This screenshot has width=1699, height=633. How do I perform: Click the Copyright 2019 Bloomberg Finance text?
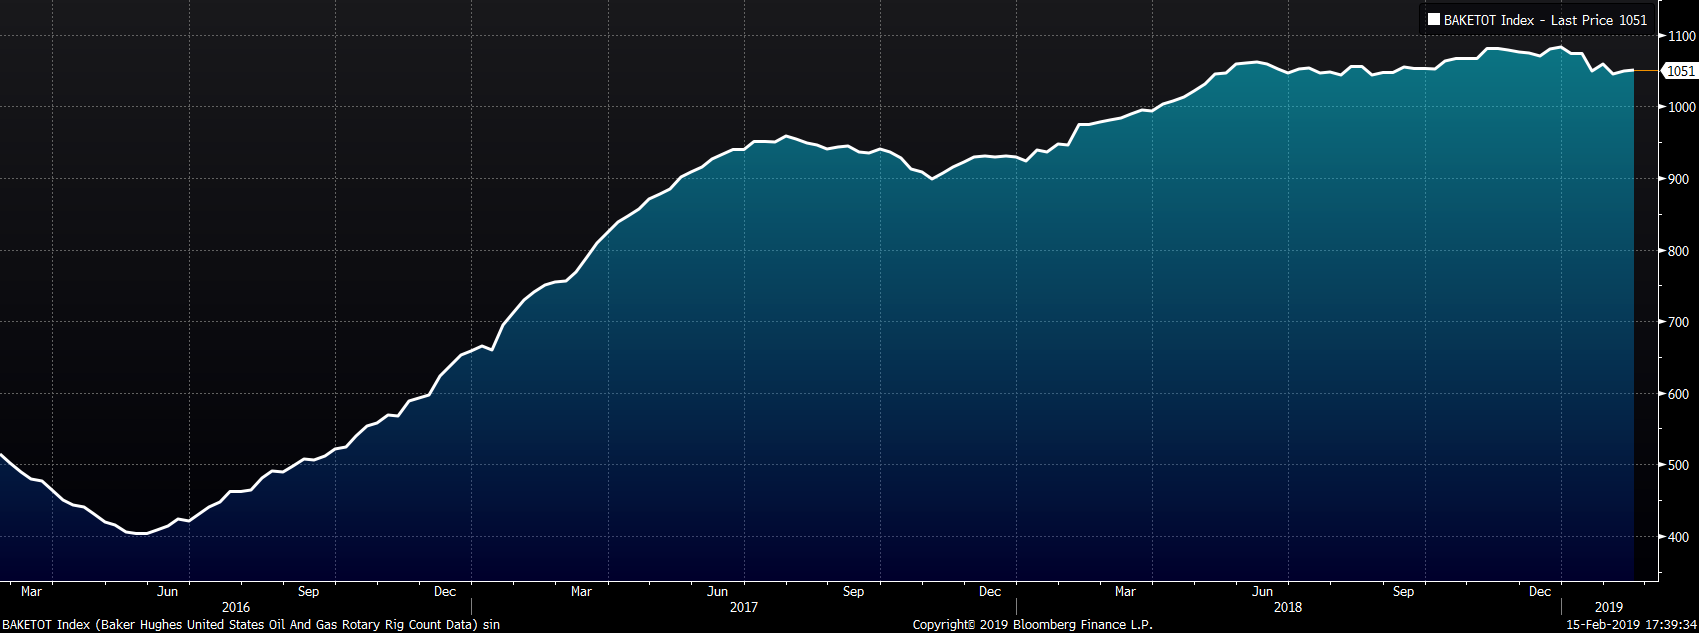point(1032,624)
